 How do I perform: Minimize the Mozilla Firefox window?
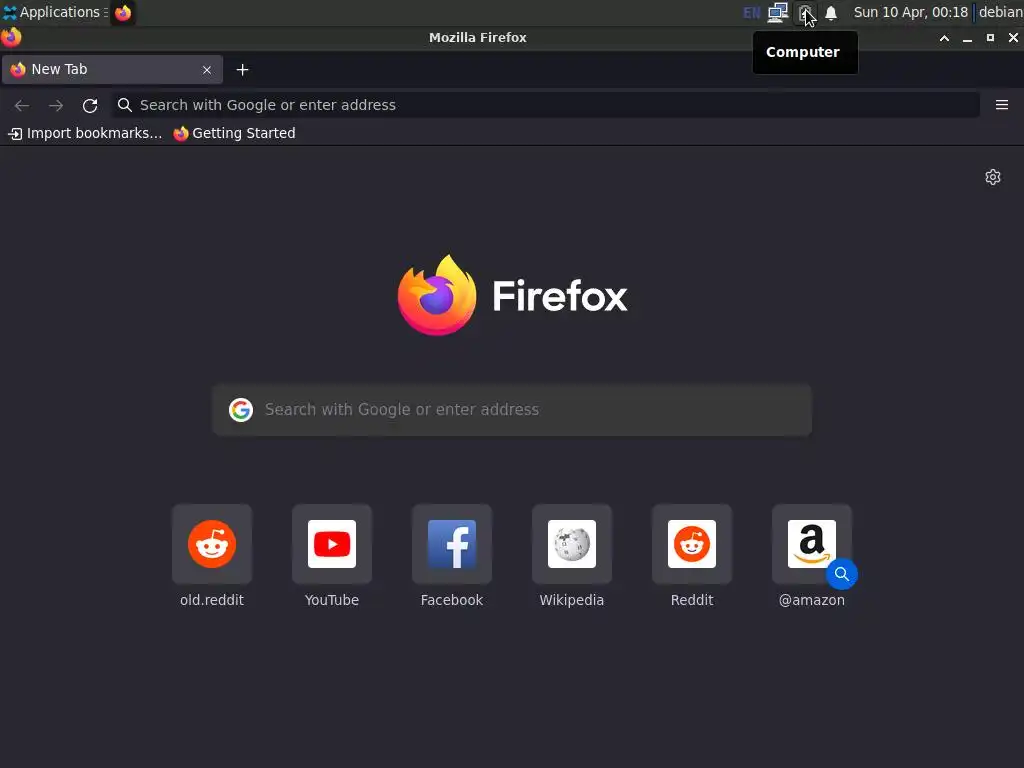click(x=967, y=38)
